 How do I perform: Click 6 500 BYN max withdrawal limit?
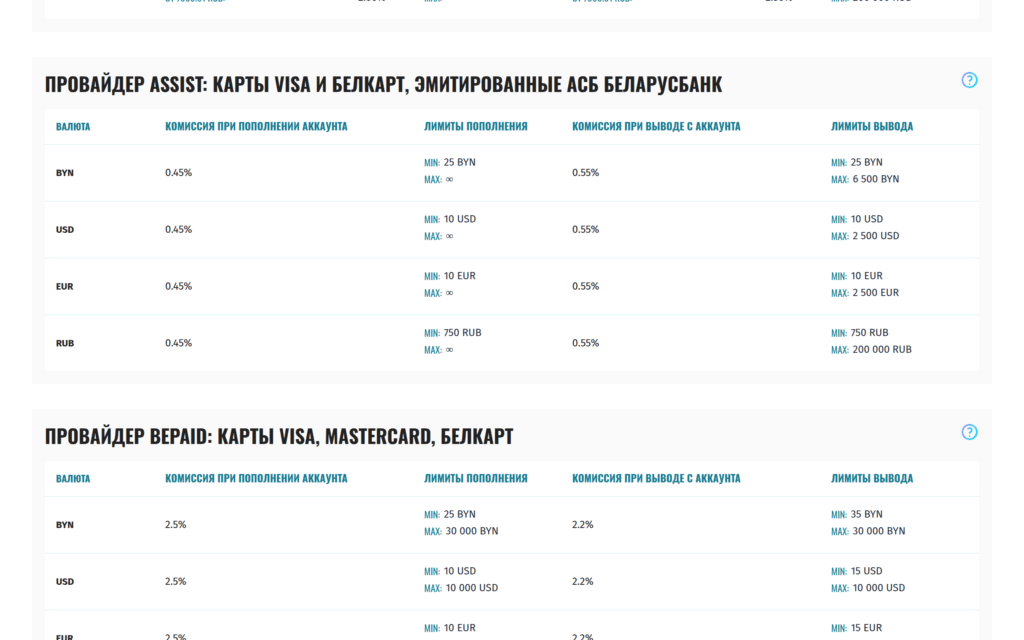pos(876,179)
